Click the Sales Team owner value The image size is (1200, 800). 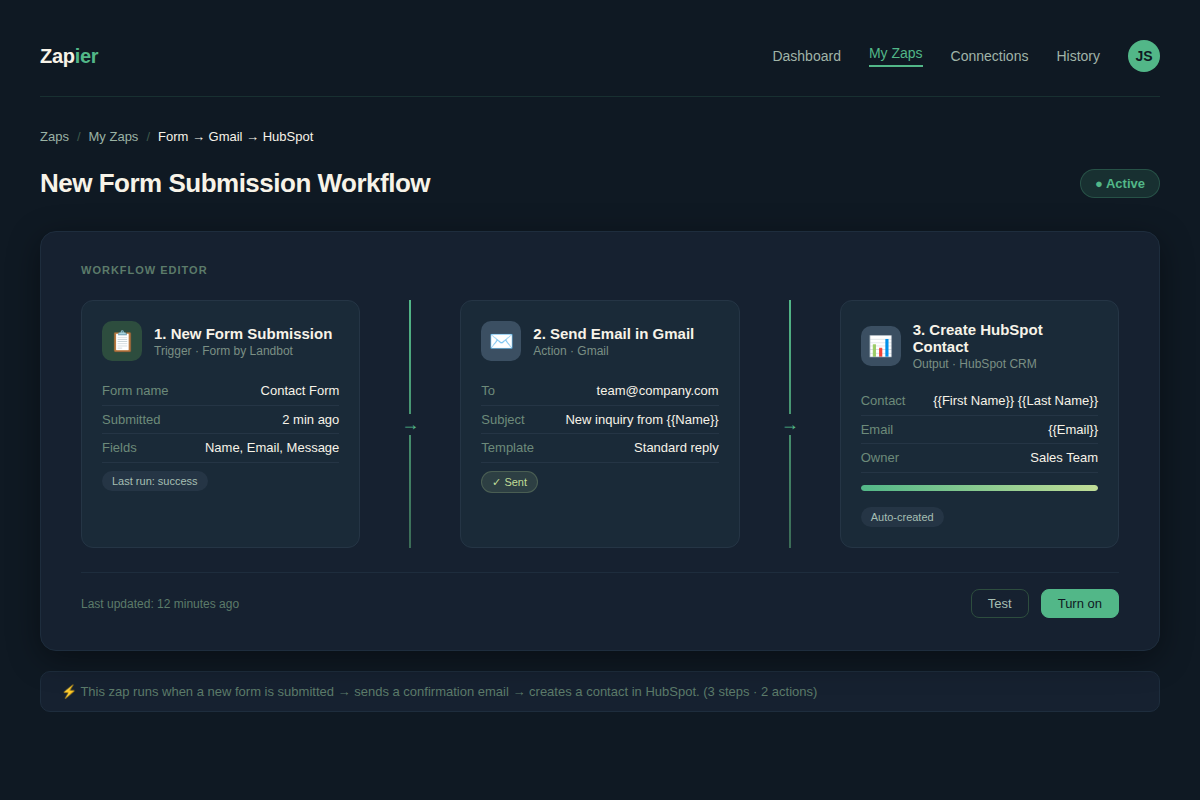click(1064, 458)
